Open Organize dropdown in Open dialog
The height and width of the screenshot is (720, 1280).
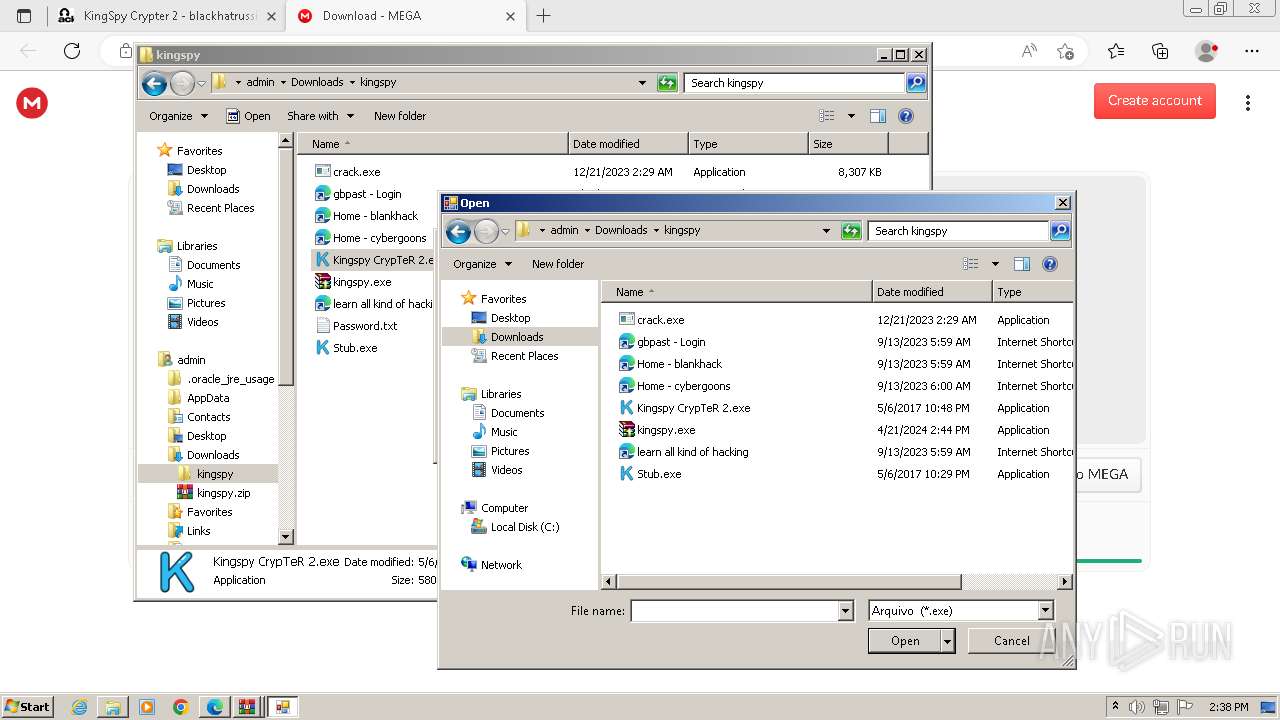482,264
